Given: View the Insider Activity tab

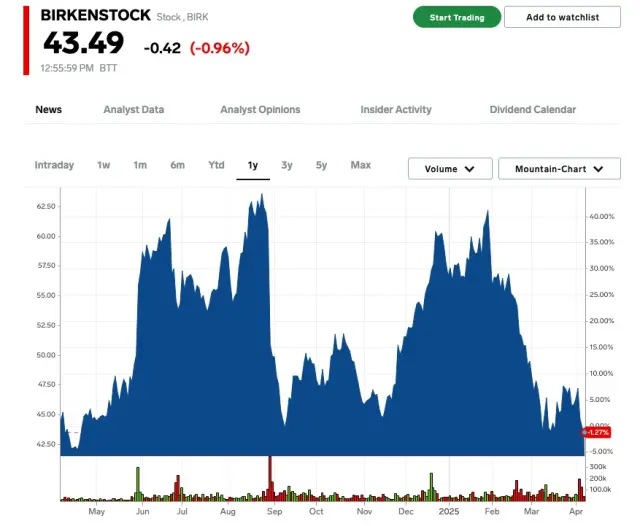Looking at the screenshot, I should (396, 110).
